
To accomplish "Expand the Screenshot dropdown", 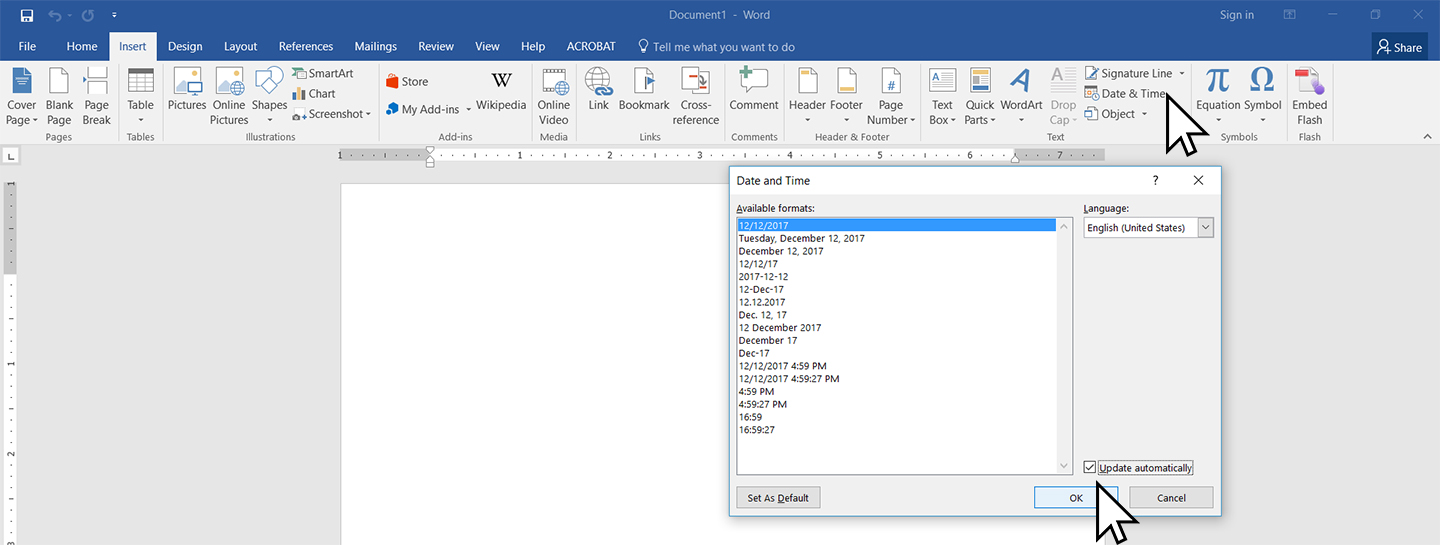I will (x=368, y=114).
